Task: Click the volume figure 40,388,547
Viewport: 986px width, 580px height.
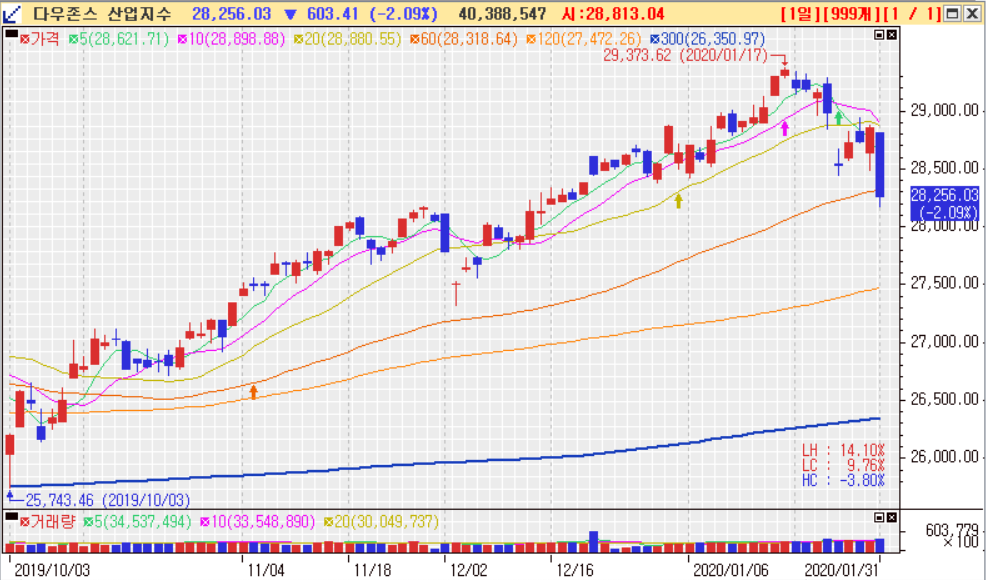Action: tap(502, 14)
